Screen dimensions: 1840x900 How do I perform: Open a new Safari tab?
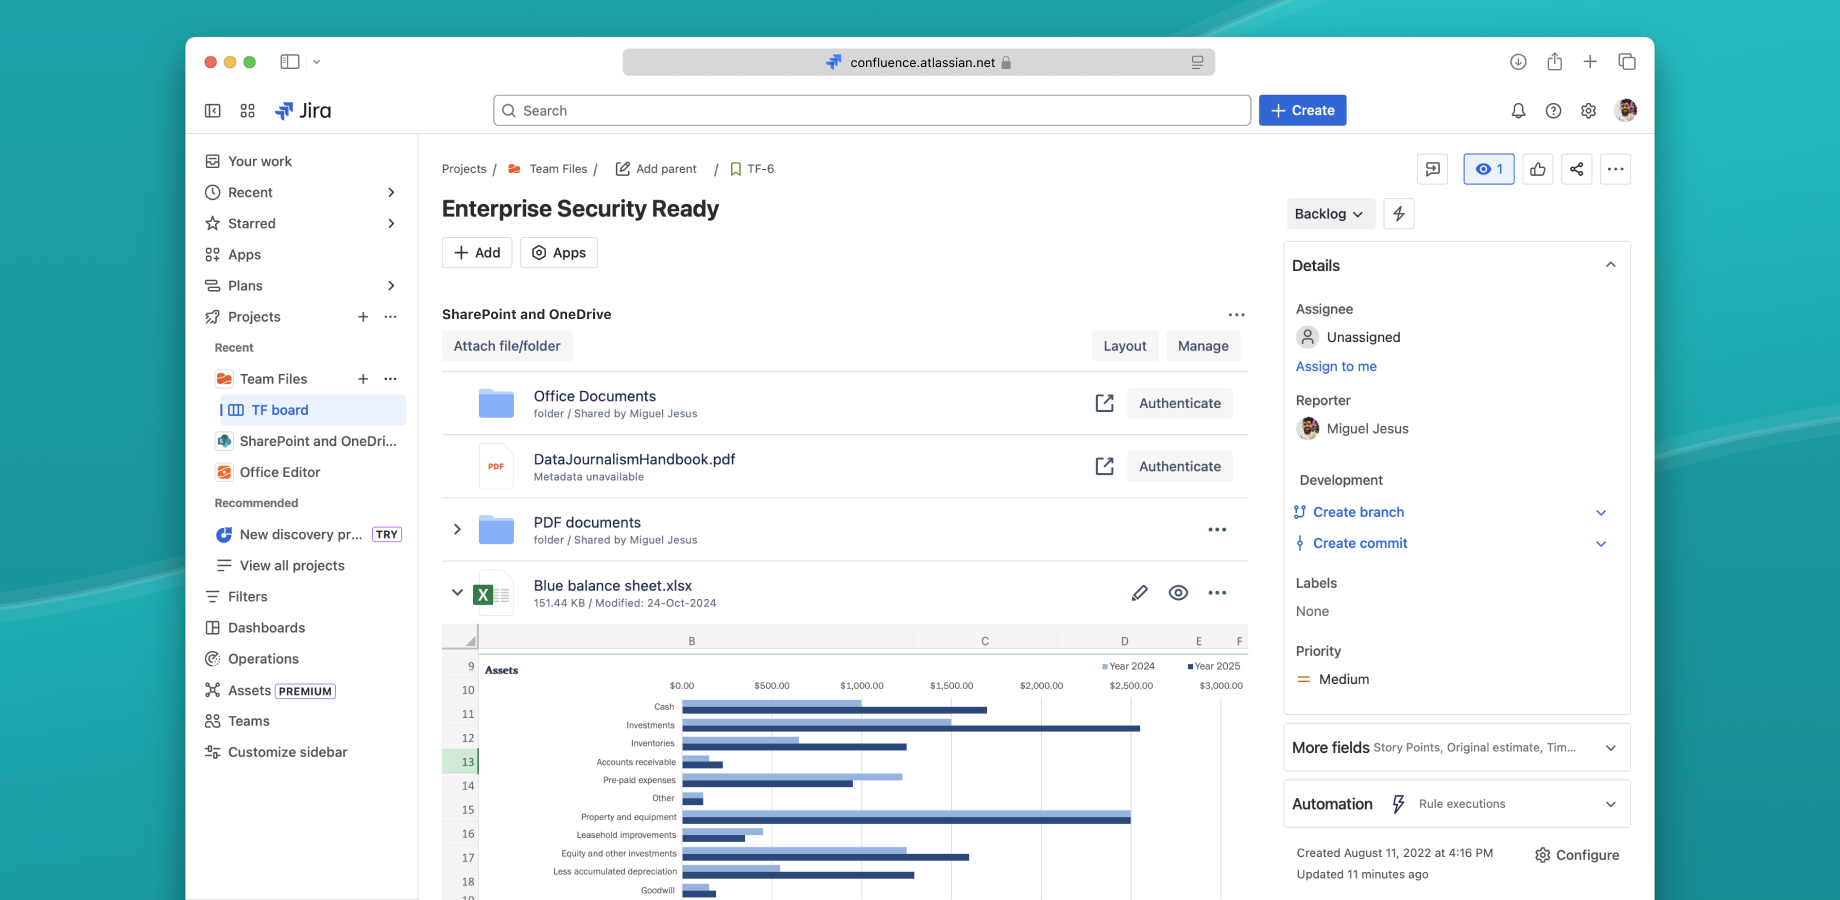pyautogui.click(x=1590, y=62)
